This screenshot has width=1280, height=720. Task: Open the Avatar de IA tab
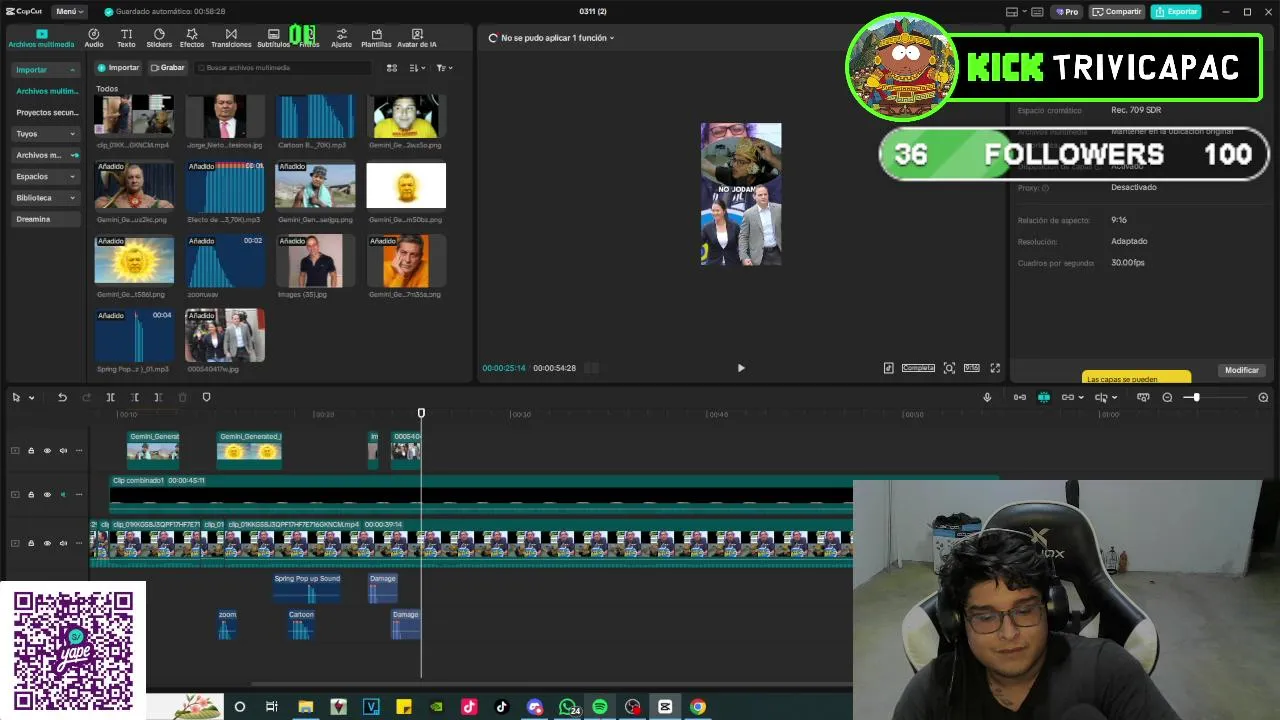pyautogui.click(x=417, y=38)
